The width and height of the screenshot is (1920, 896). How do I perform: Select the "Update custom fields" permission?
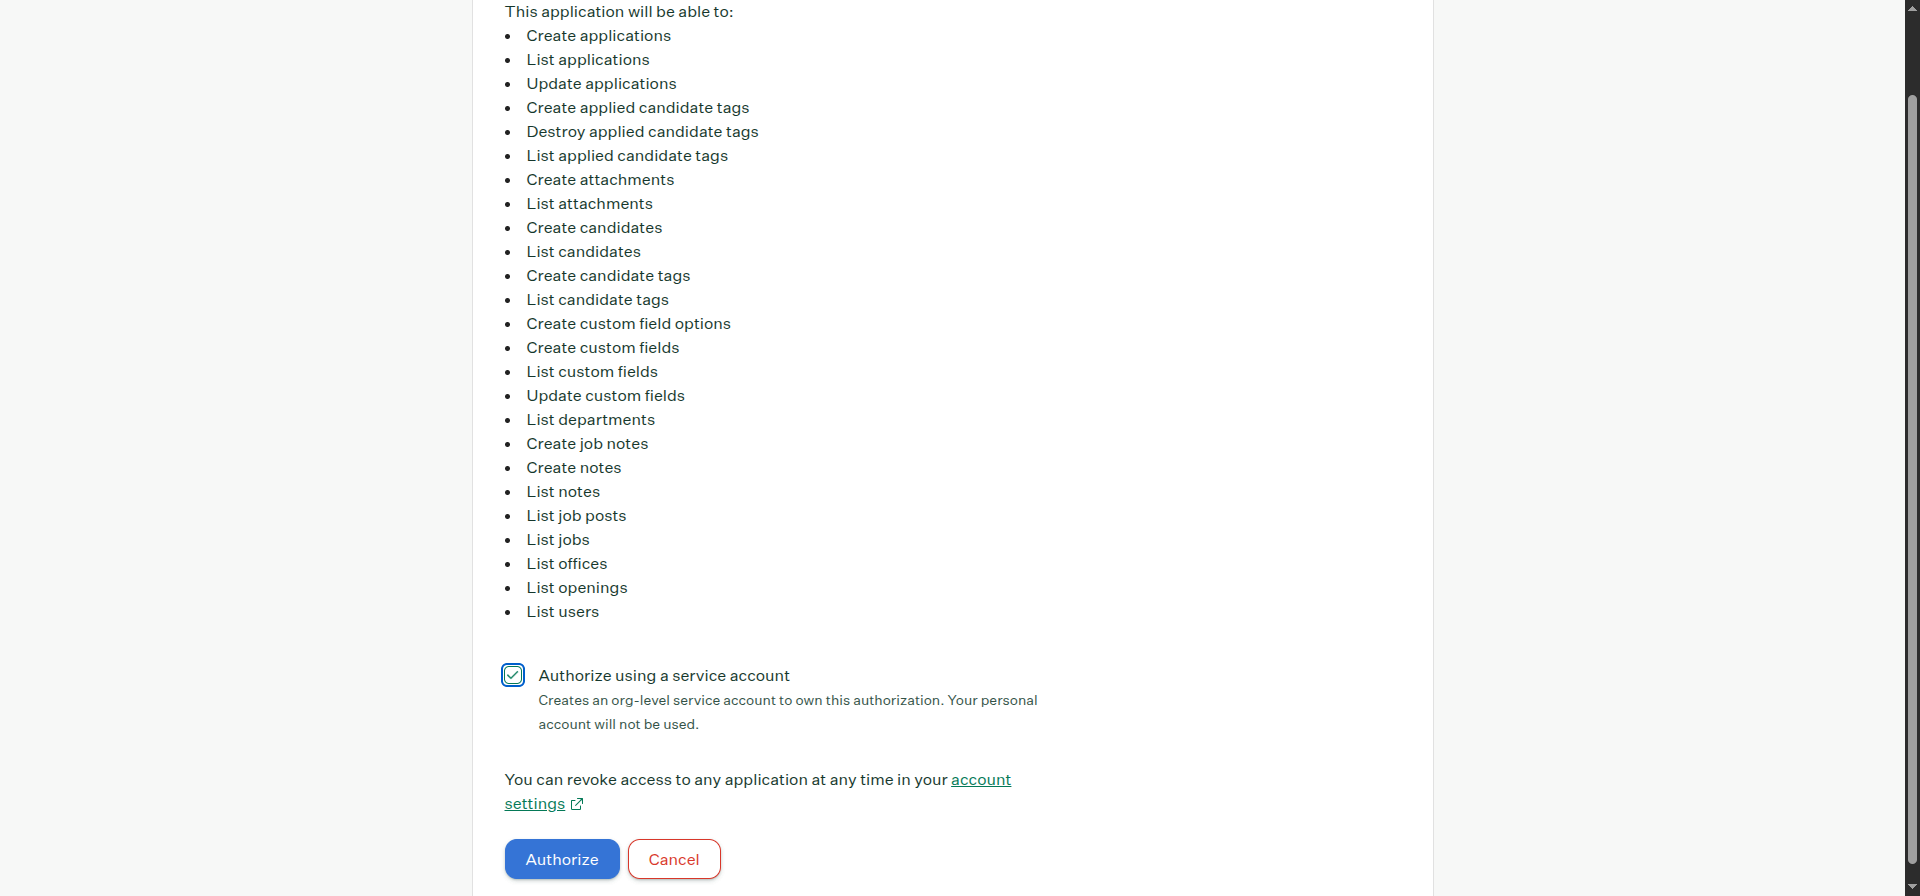[x=605, y=396]
